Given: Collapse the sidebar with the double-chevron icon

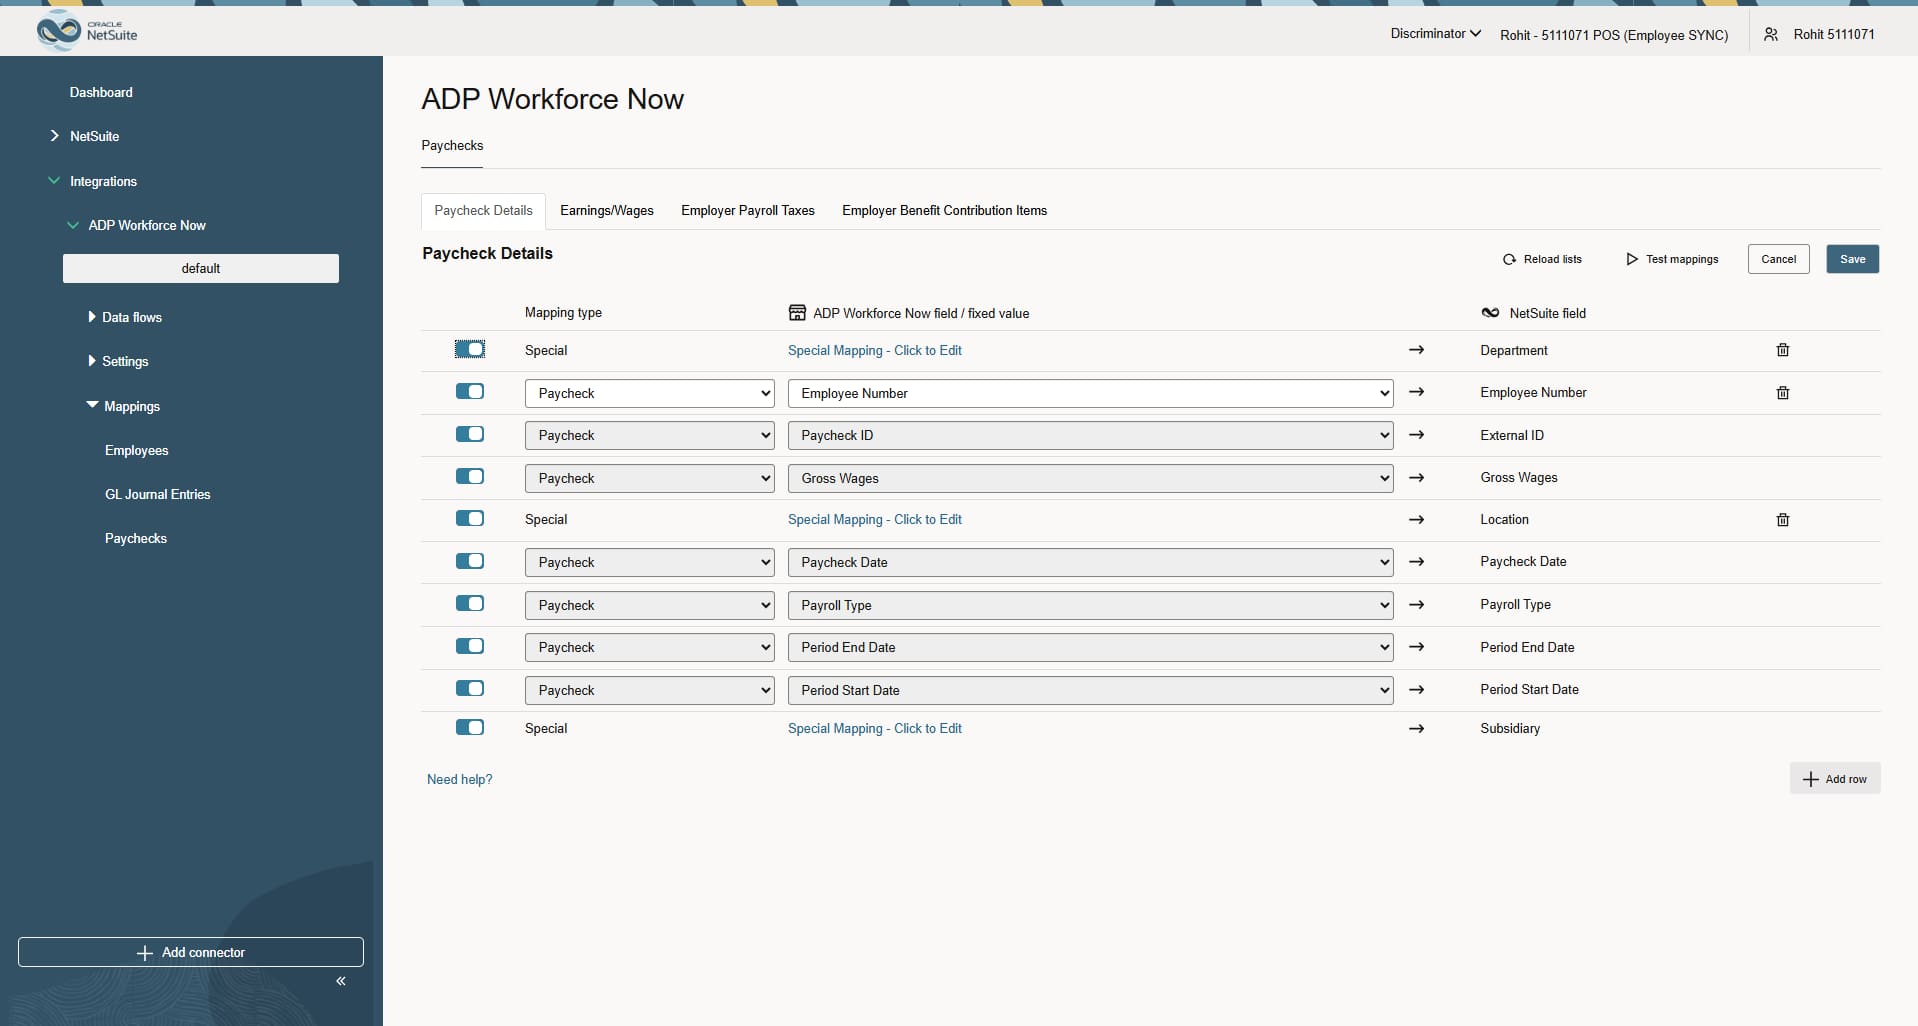Looking at the screenshot, I should pyautogui.click(x=341, y=981).
